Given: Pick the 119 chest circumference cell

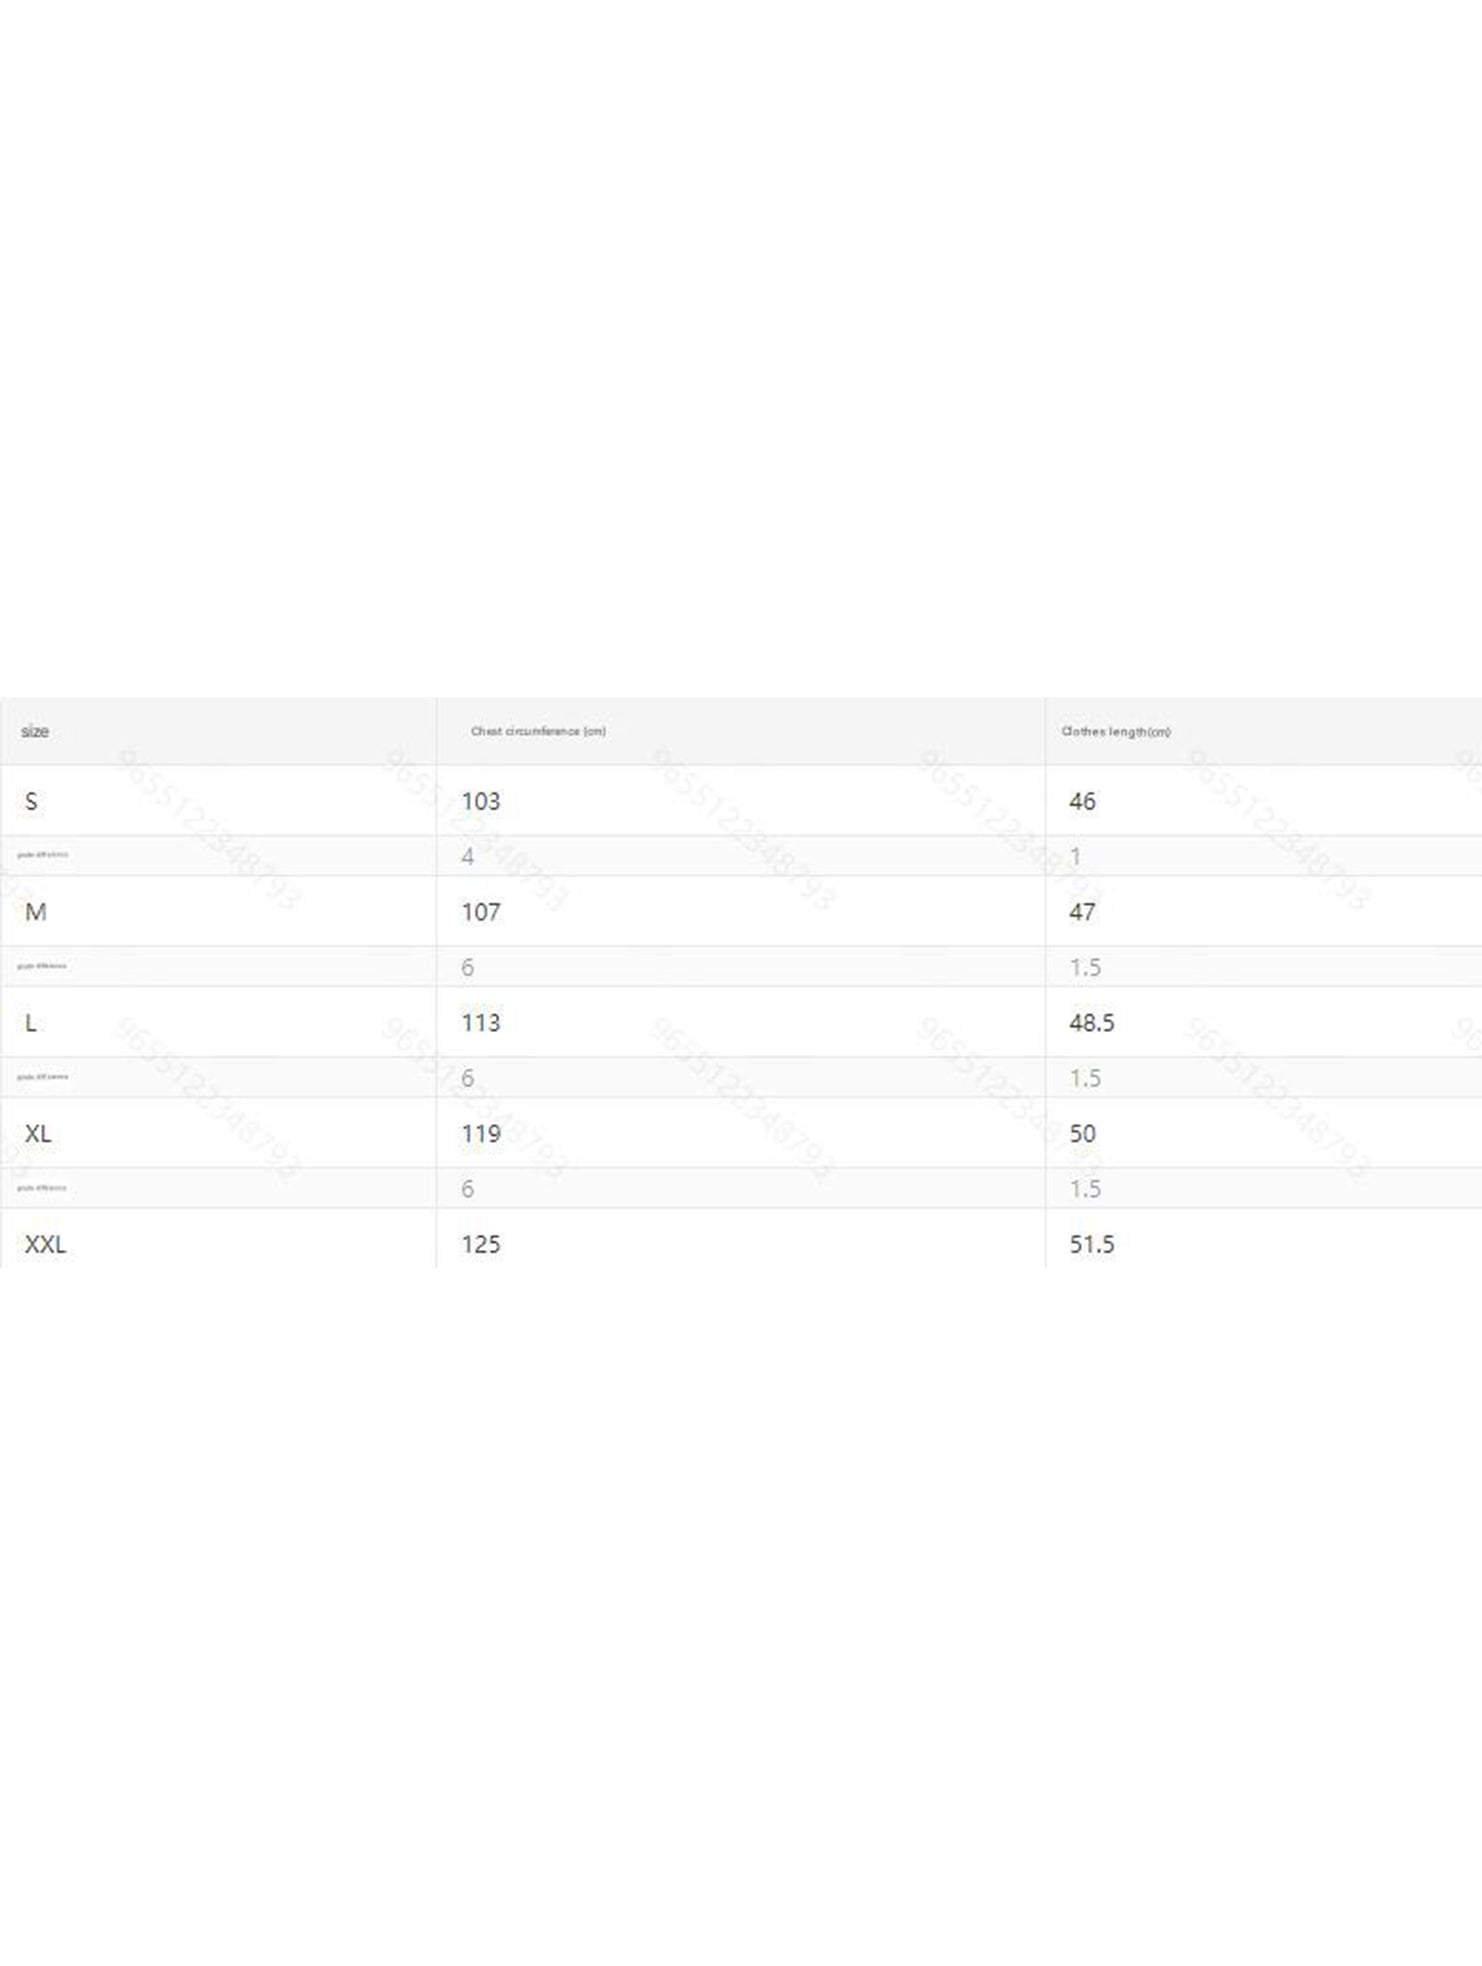Looking at the screenshot, I should pyautogui.click(x=480, y=1134).
